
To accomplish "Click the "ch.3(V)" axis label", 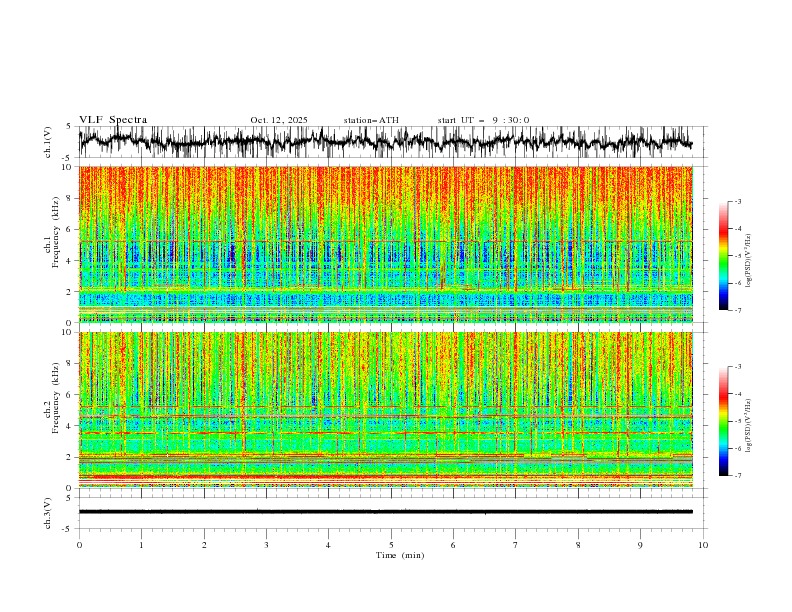I will [x=48, y=513].
